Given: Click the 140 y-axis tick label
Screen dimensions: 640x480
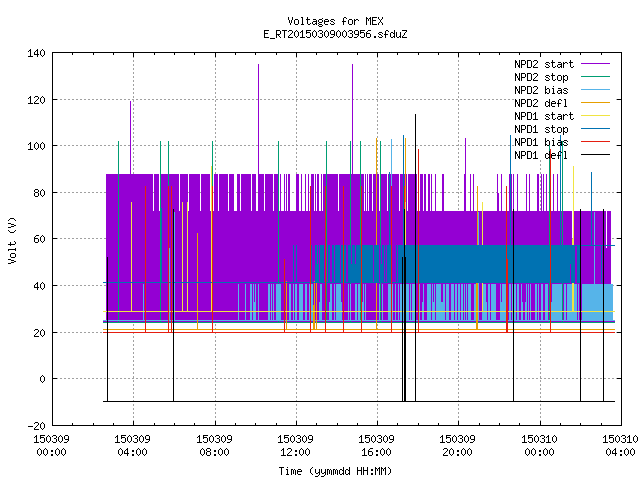Looking at the screenshot, I should click(36, 53).
